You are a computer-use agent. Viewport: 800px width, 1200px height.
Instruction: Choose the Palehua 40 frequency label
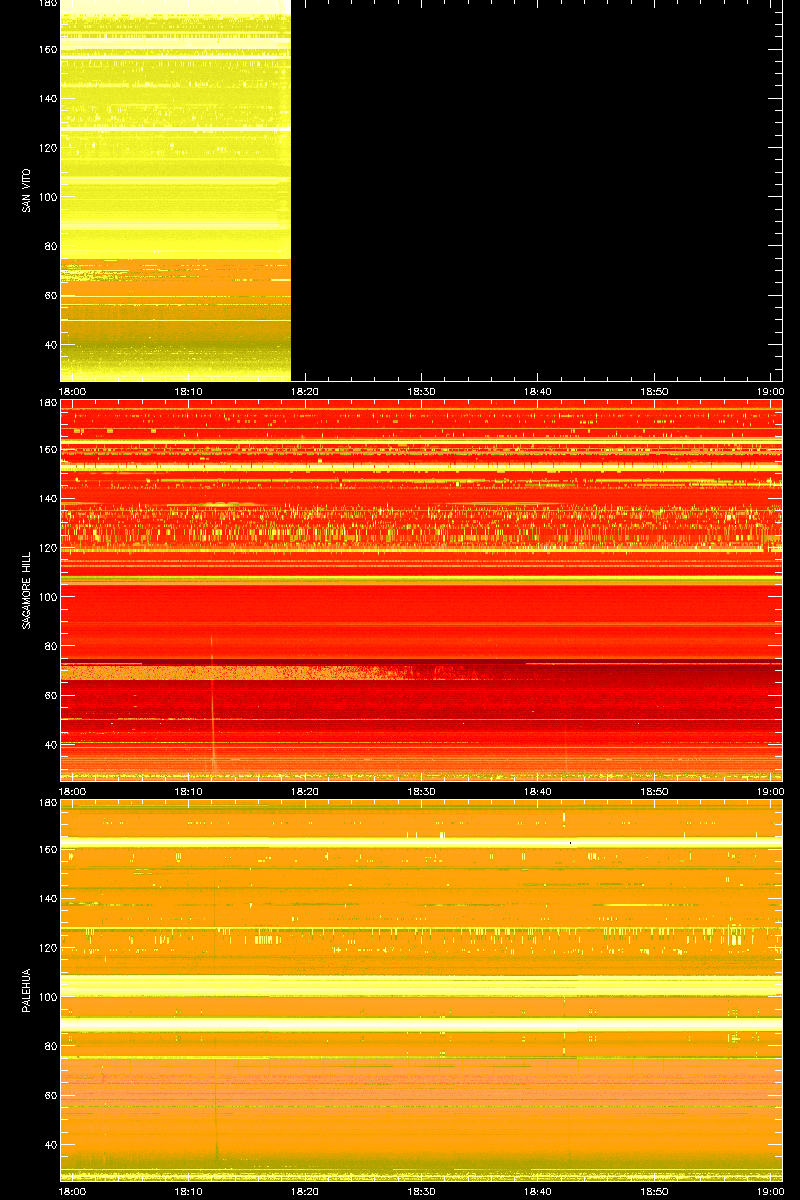[x=50, y=1144]
